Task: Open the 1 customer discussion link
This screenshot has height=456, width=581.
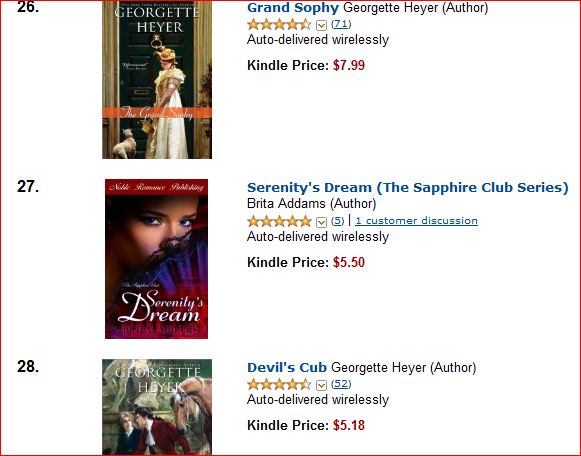Action: tap(416, 221)
